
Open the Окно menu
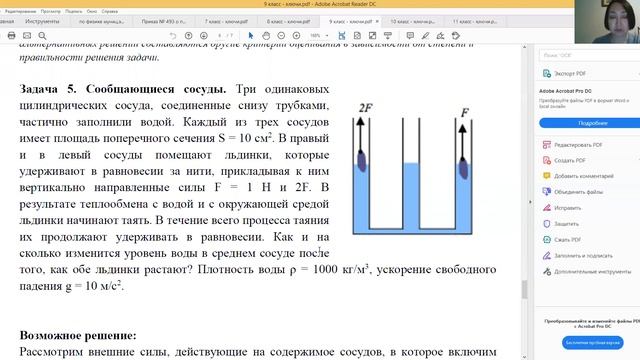(92, 11)
